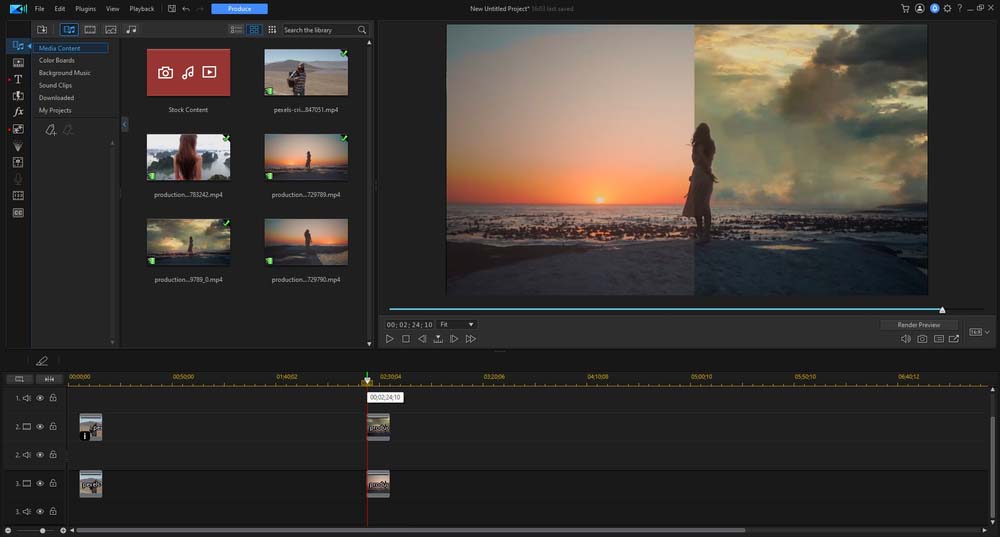Select Background Music category
This screenshot has height=537, width=1000.
[64, 73]
